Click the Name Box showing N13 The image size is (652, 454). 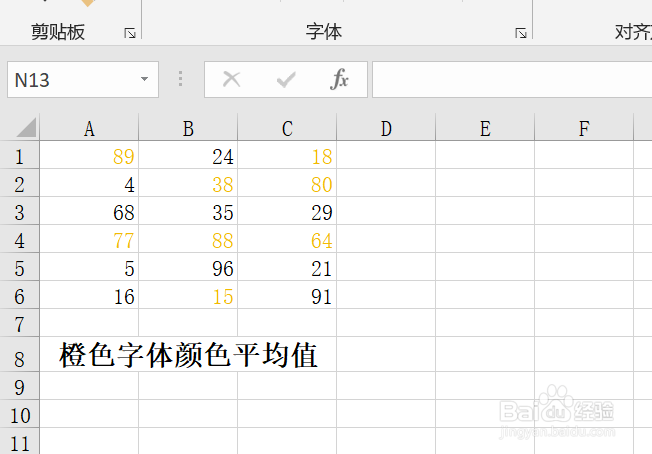click(83, 79)
